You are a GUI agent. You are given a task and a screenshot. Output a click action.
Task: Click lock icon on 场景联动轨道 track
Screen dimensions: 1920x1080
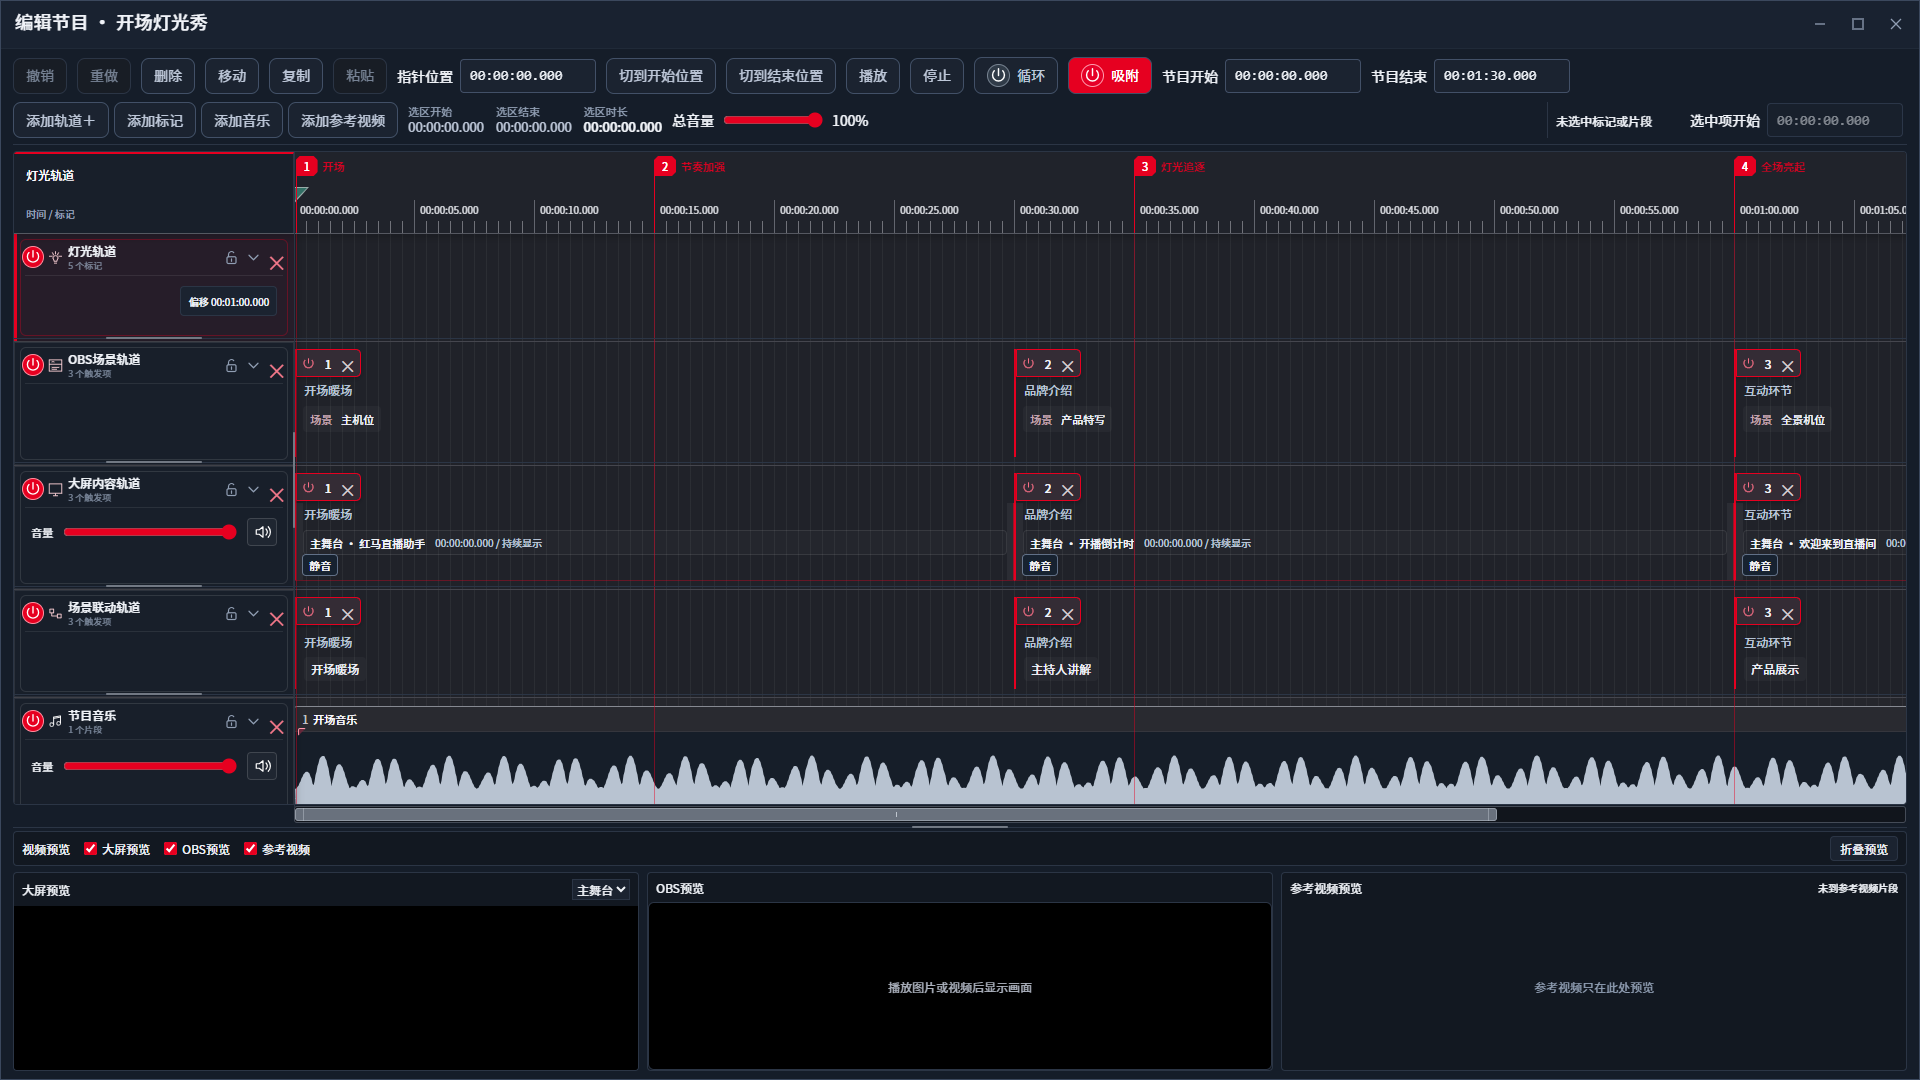231,614
